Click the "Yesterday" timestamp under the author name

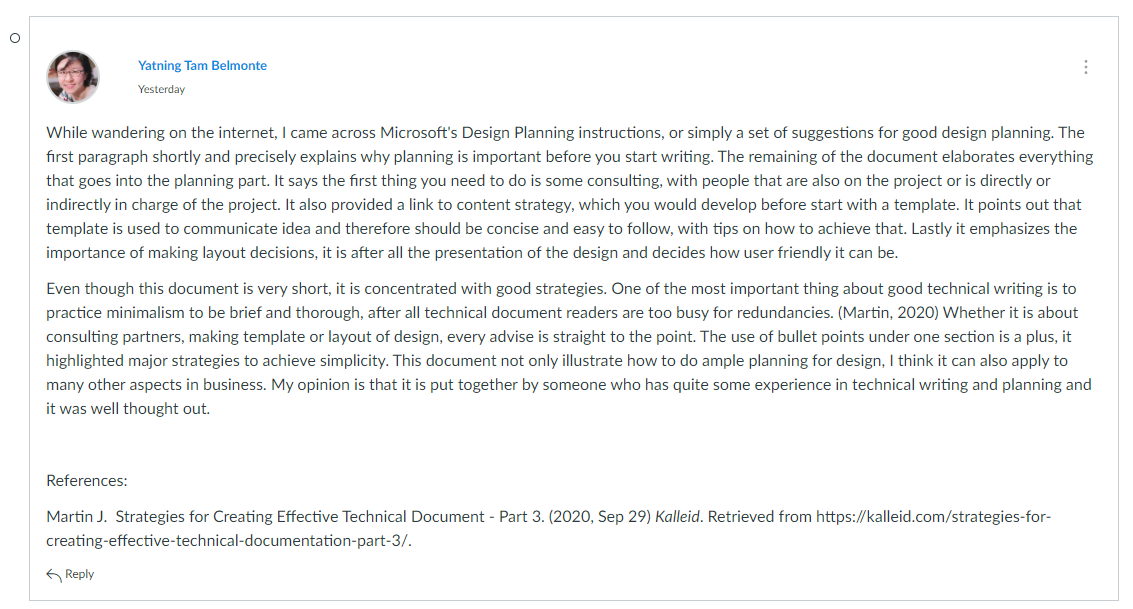point(161,89)
